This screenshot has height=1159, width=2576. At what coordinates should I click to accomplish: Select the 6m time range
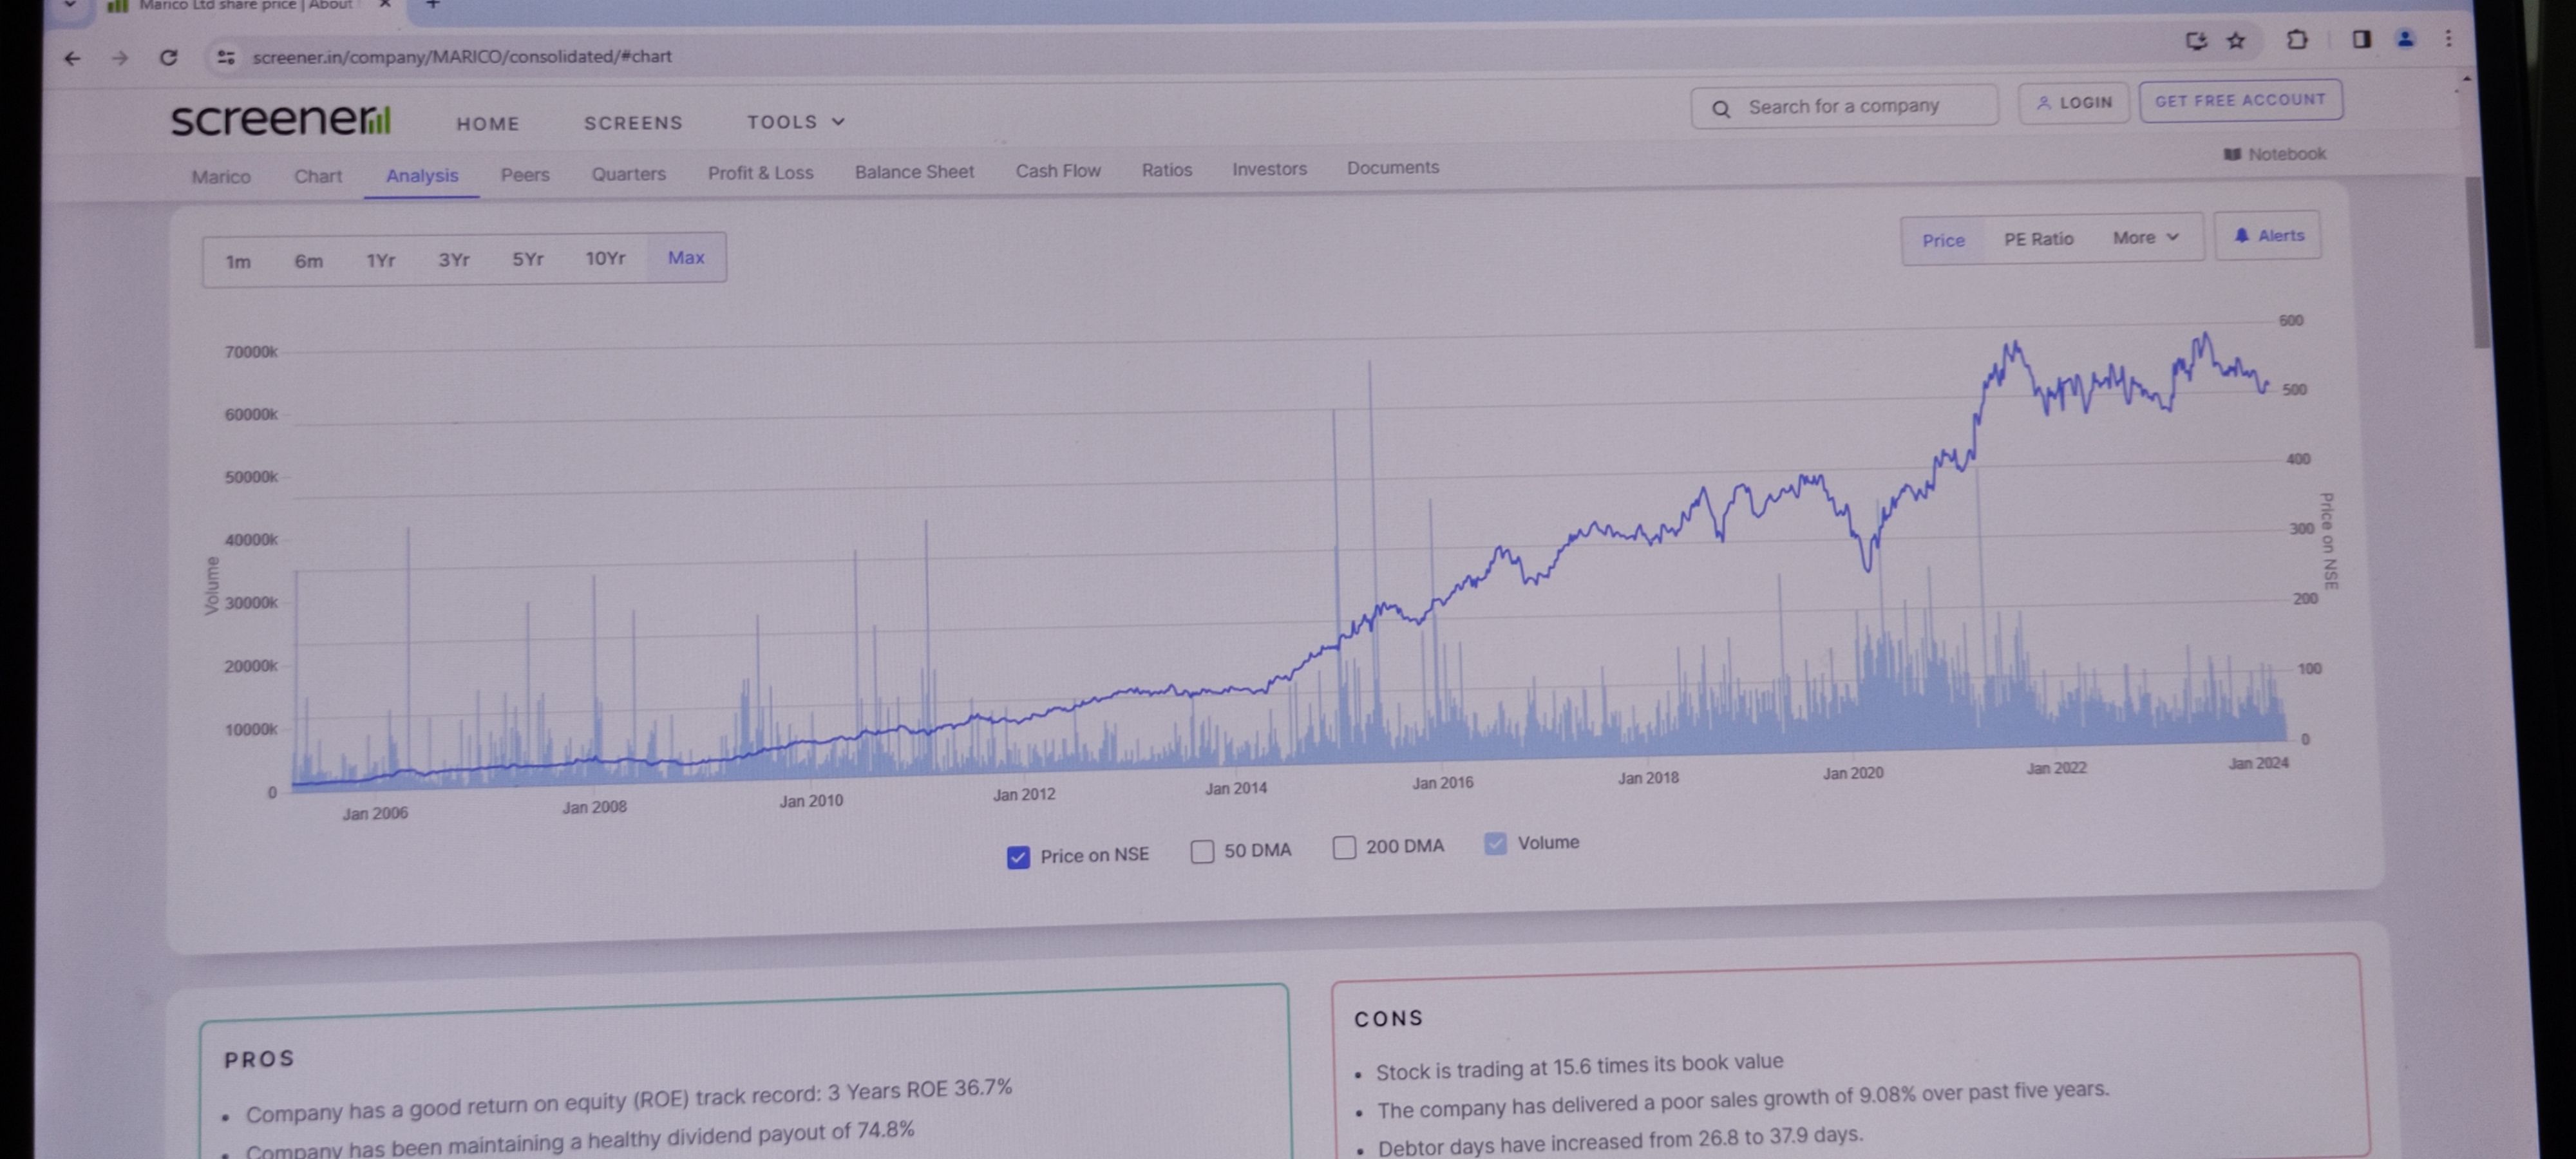(x=308, y=261)
